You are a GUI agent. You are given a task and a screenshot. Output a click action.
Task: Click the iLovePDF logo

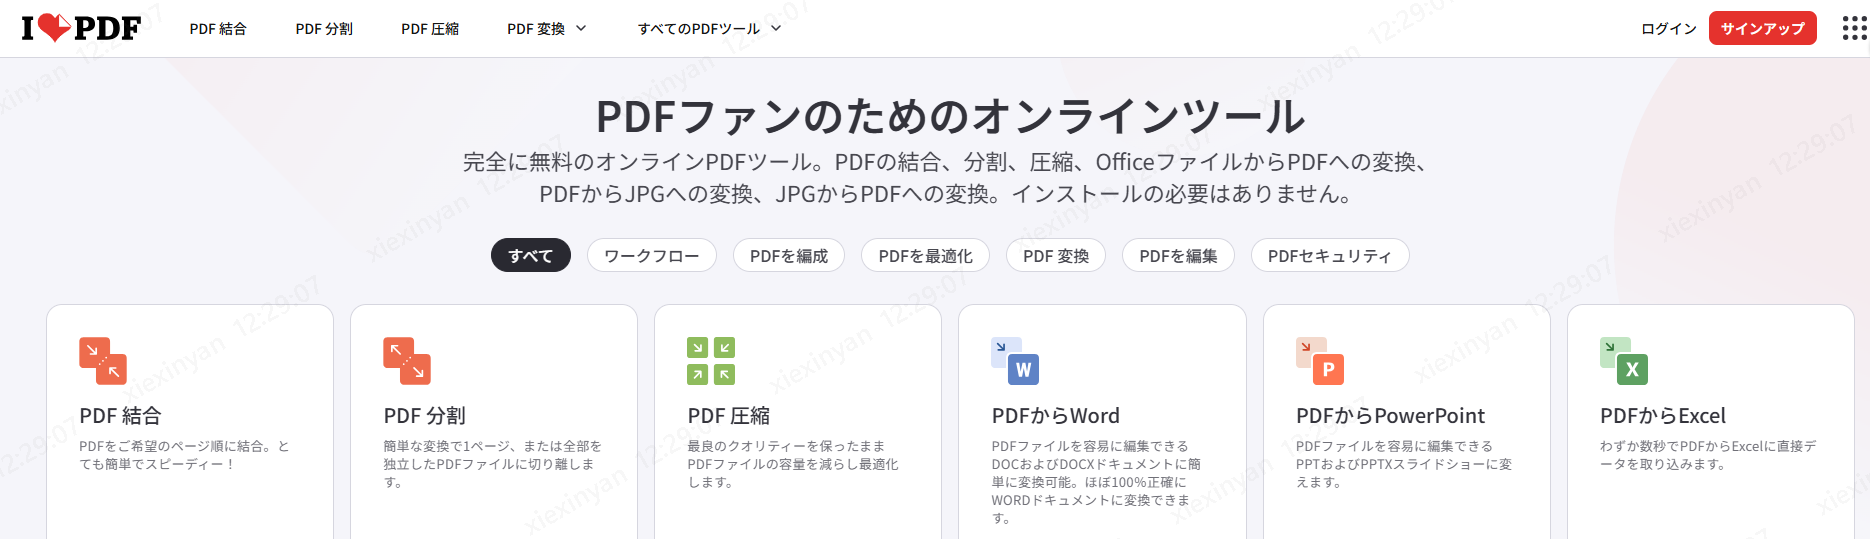point(81,28)
